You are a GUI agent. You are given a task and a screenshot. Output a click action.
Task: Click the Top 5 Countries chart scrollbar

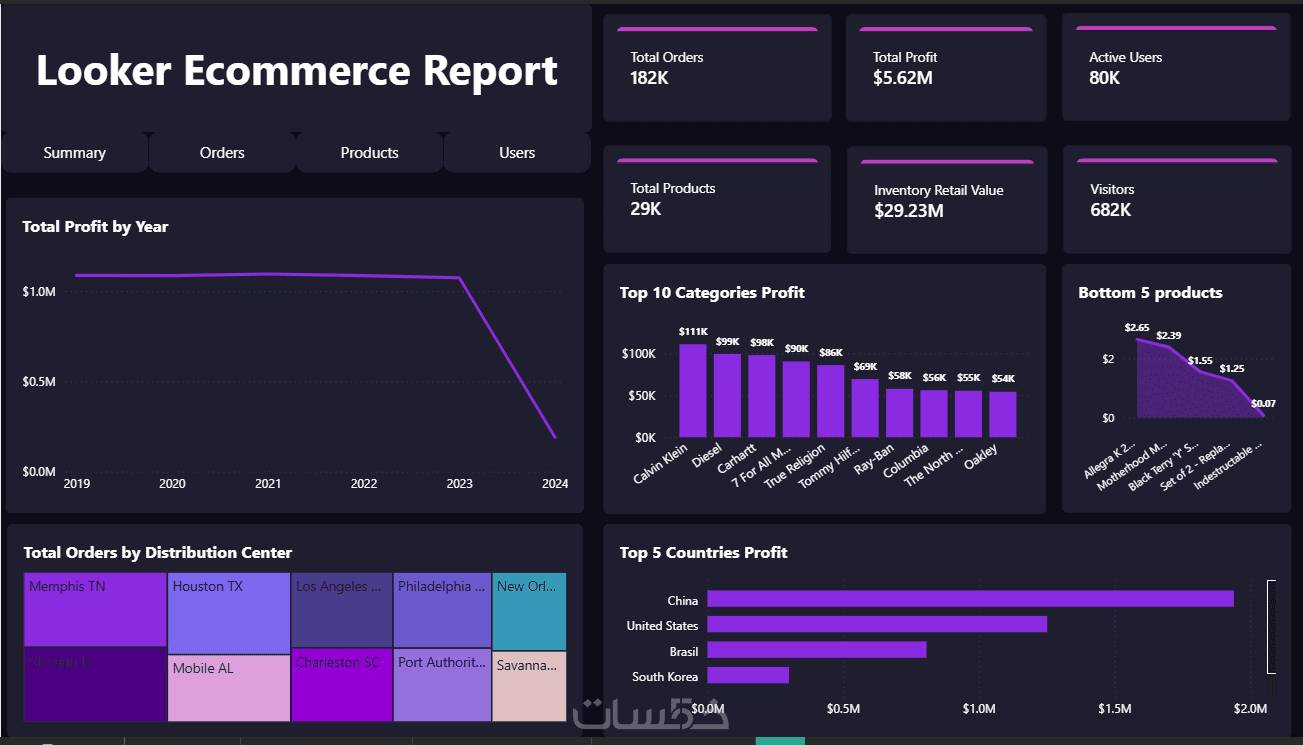[1272, 627]
